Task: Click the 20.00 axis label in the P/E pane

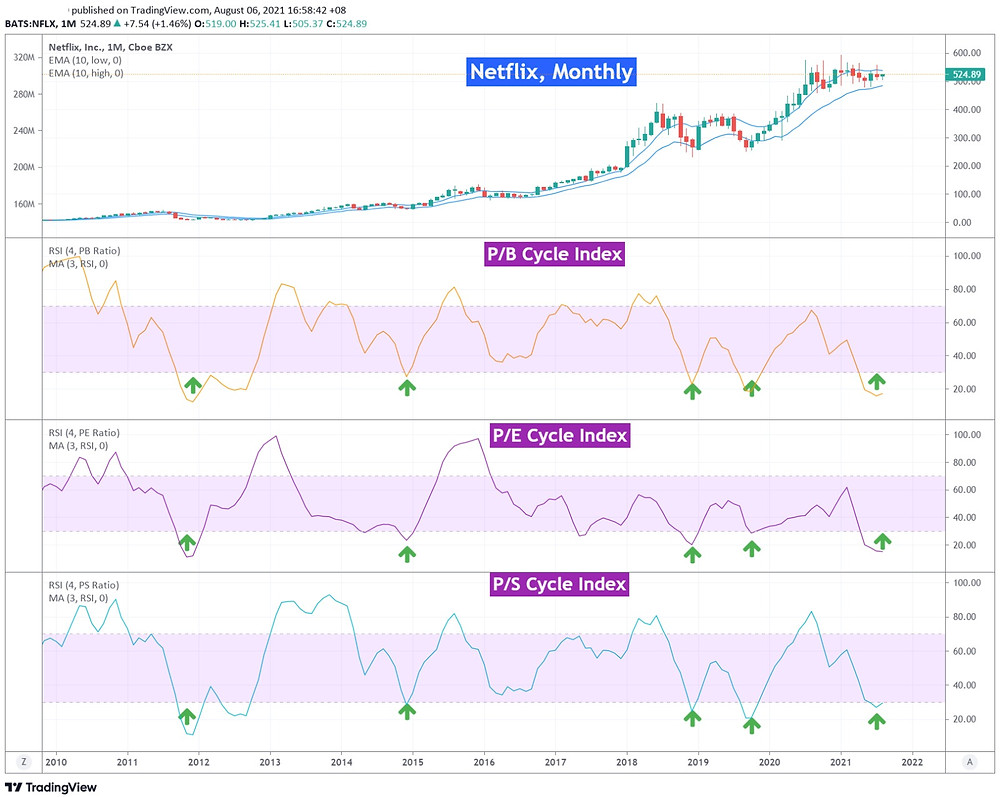Action: [964, 545]
